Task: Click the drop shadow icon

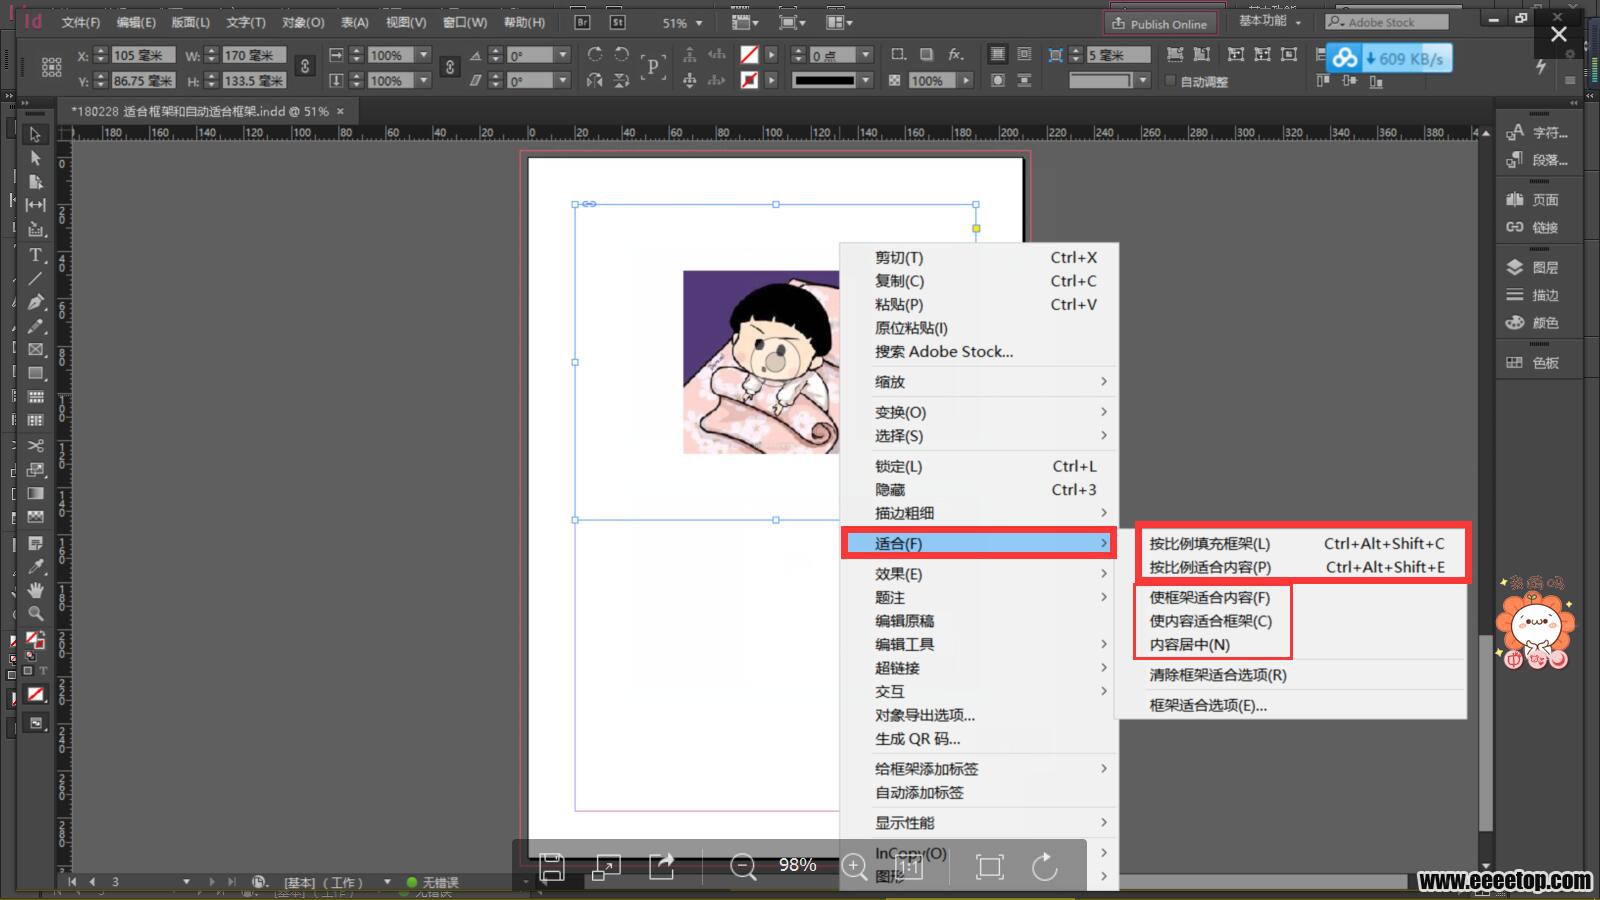Action: pos(927,54)
